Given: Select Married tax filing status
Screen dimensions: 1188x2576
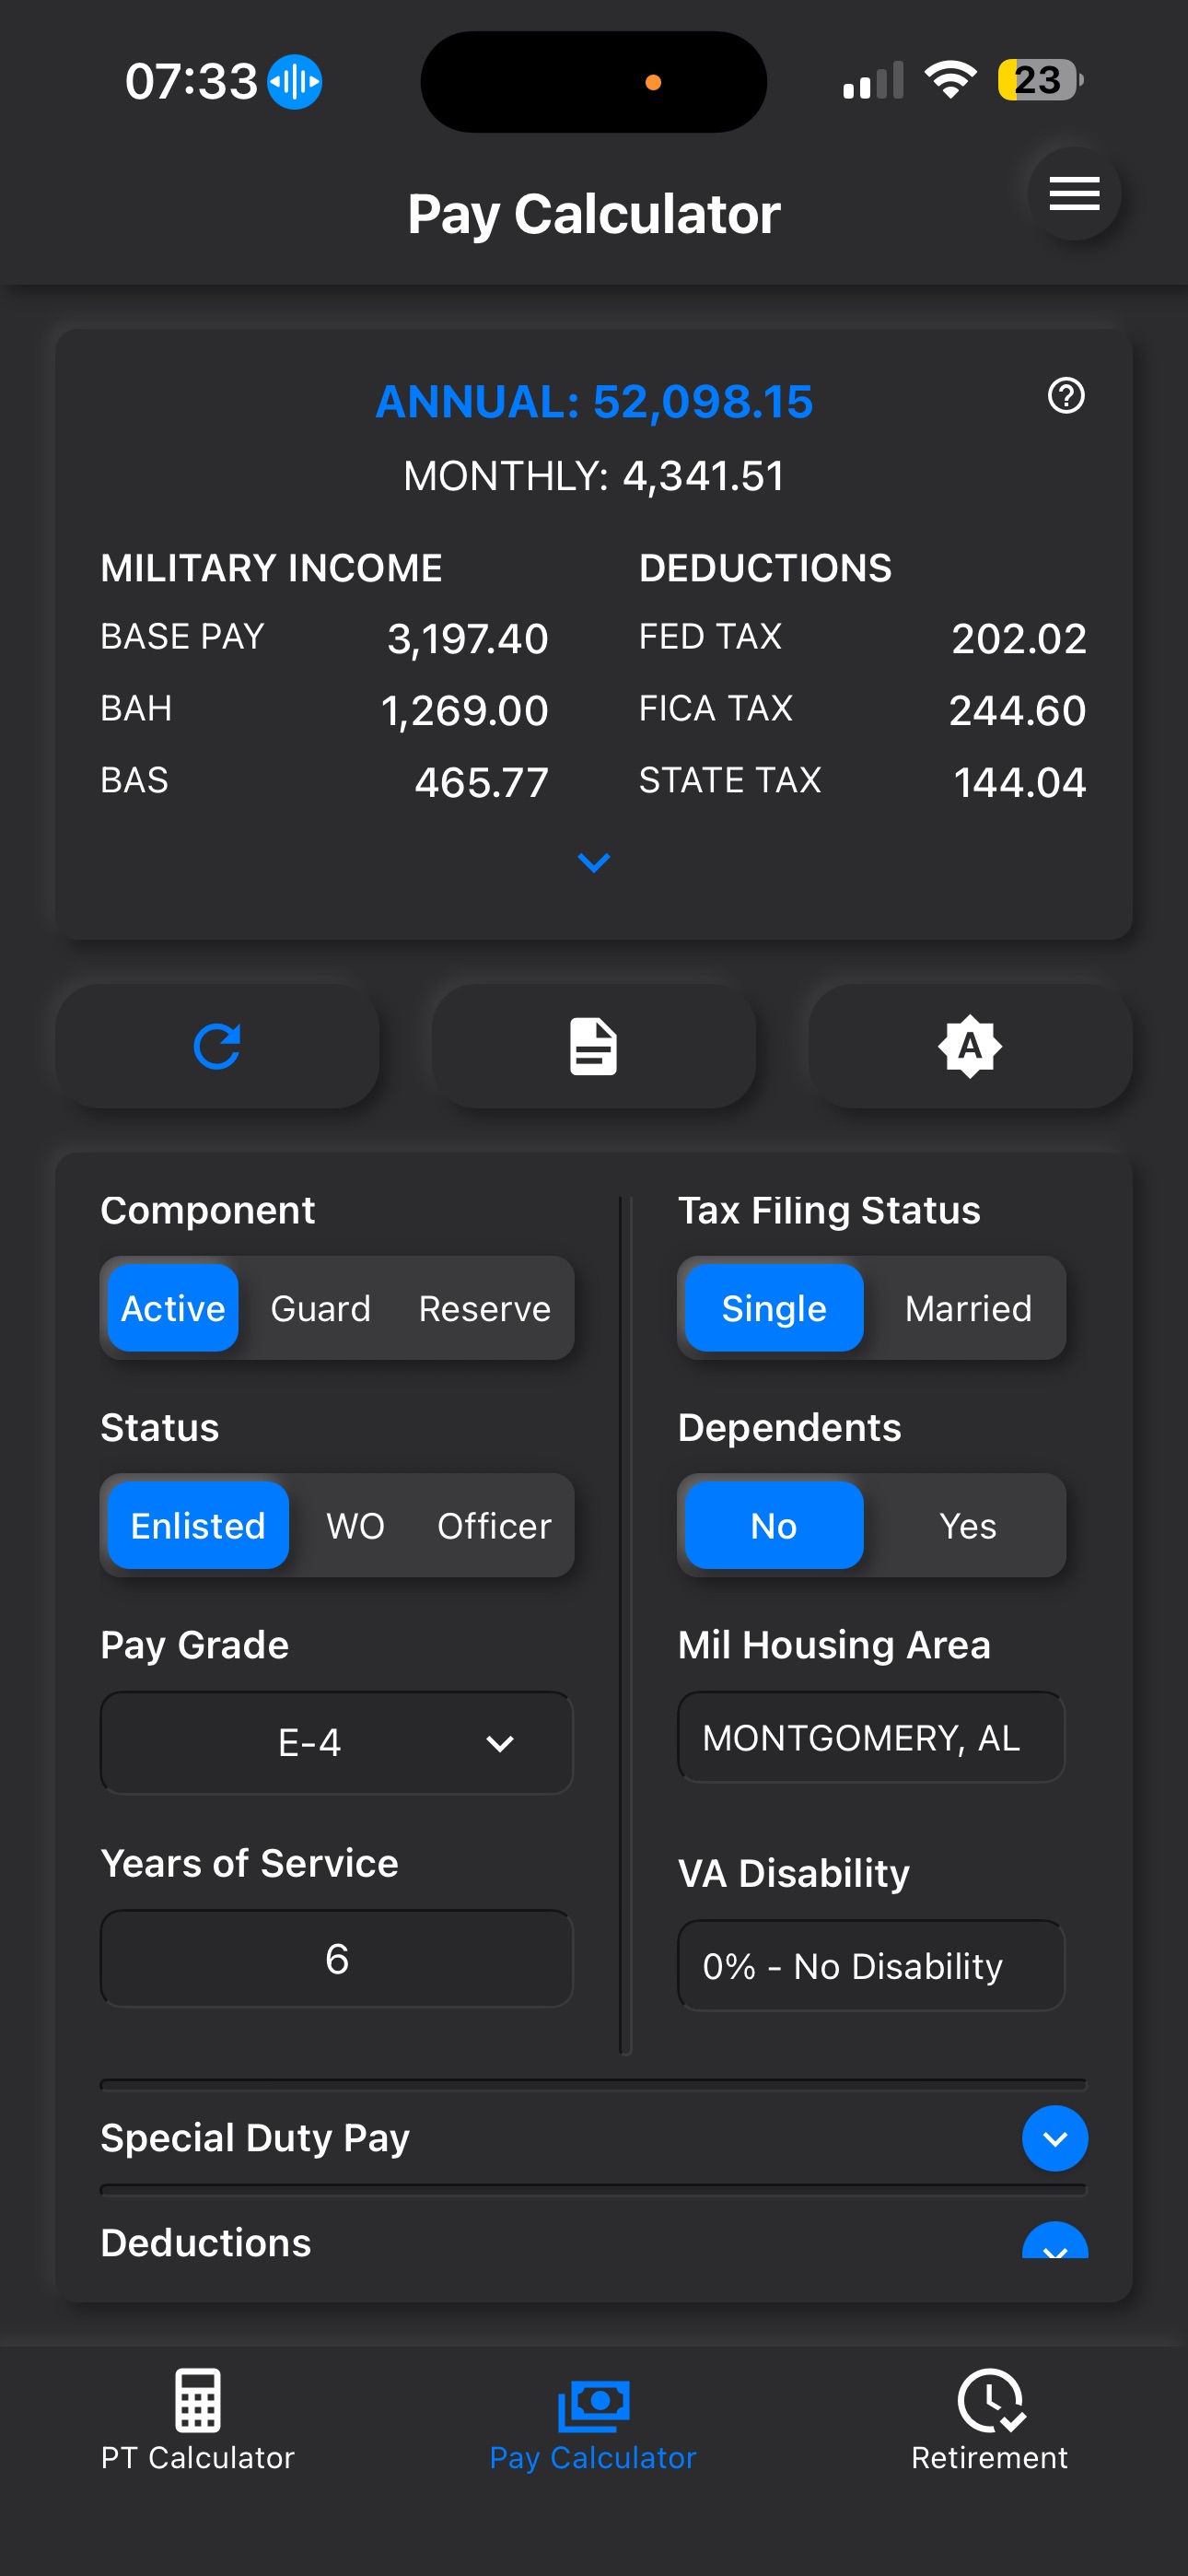Looking at the screenshot, I should (968, 1308).
